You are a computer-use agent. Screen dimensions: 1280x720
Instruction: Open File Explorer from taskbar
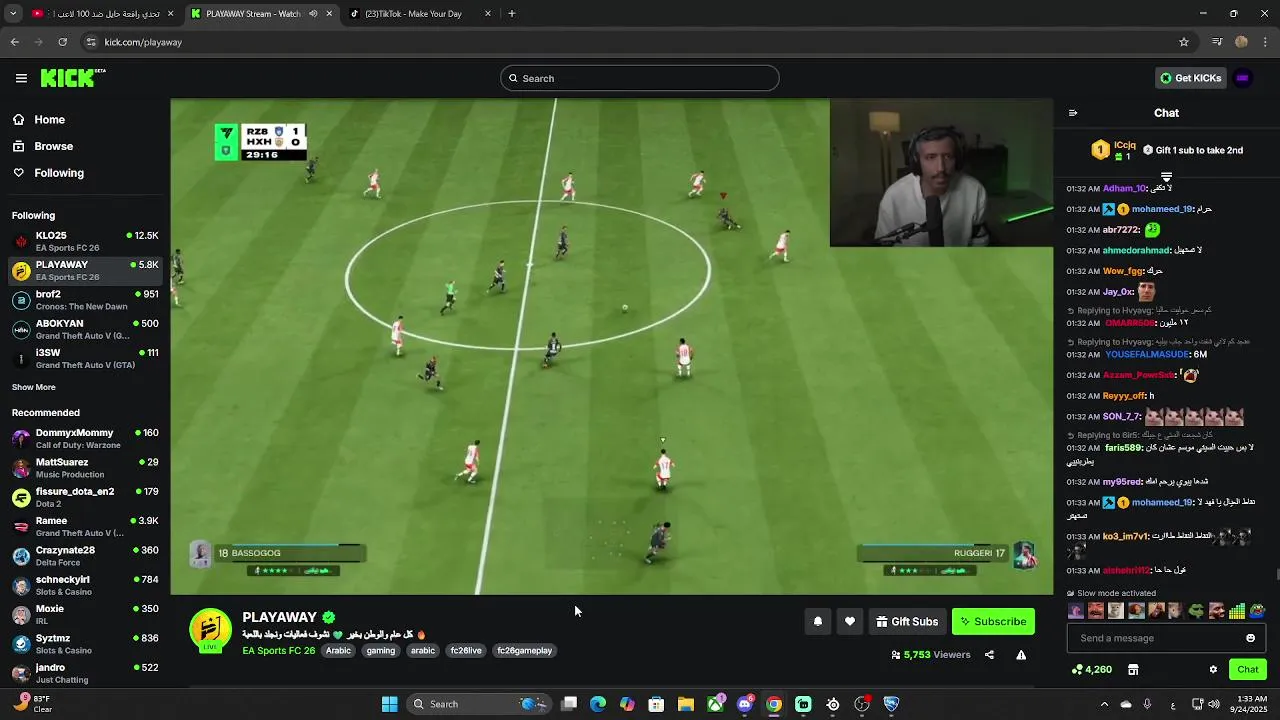coord(685,704)
